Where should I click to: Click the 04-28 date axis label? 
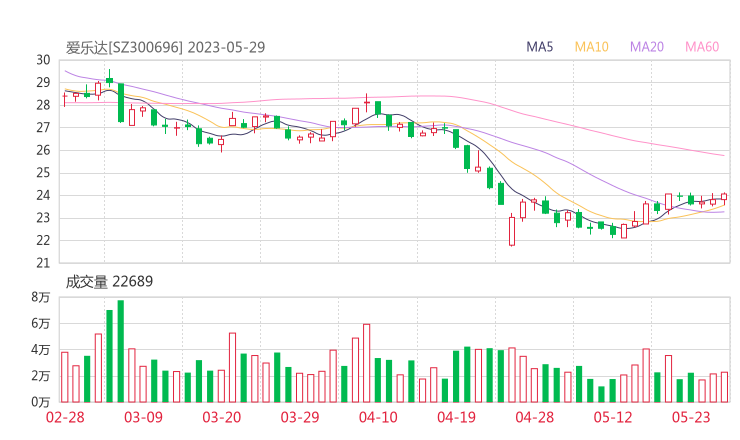[x=535, y=417]
